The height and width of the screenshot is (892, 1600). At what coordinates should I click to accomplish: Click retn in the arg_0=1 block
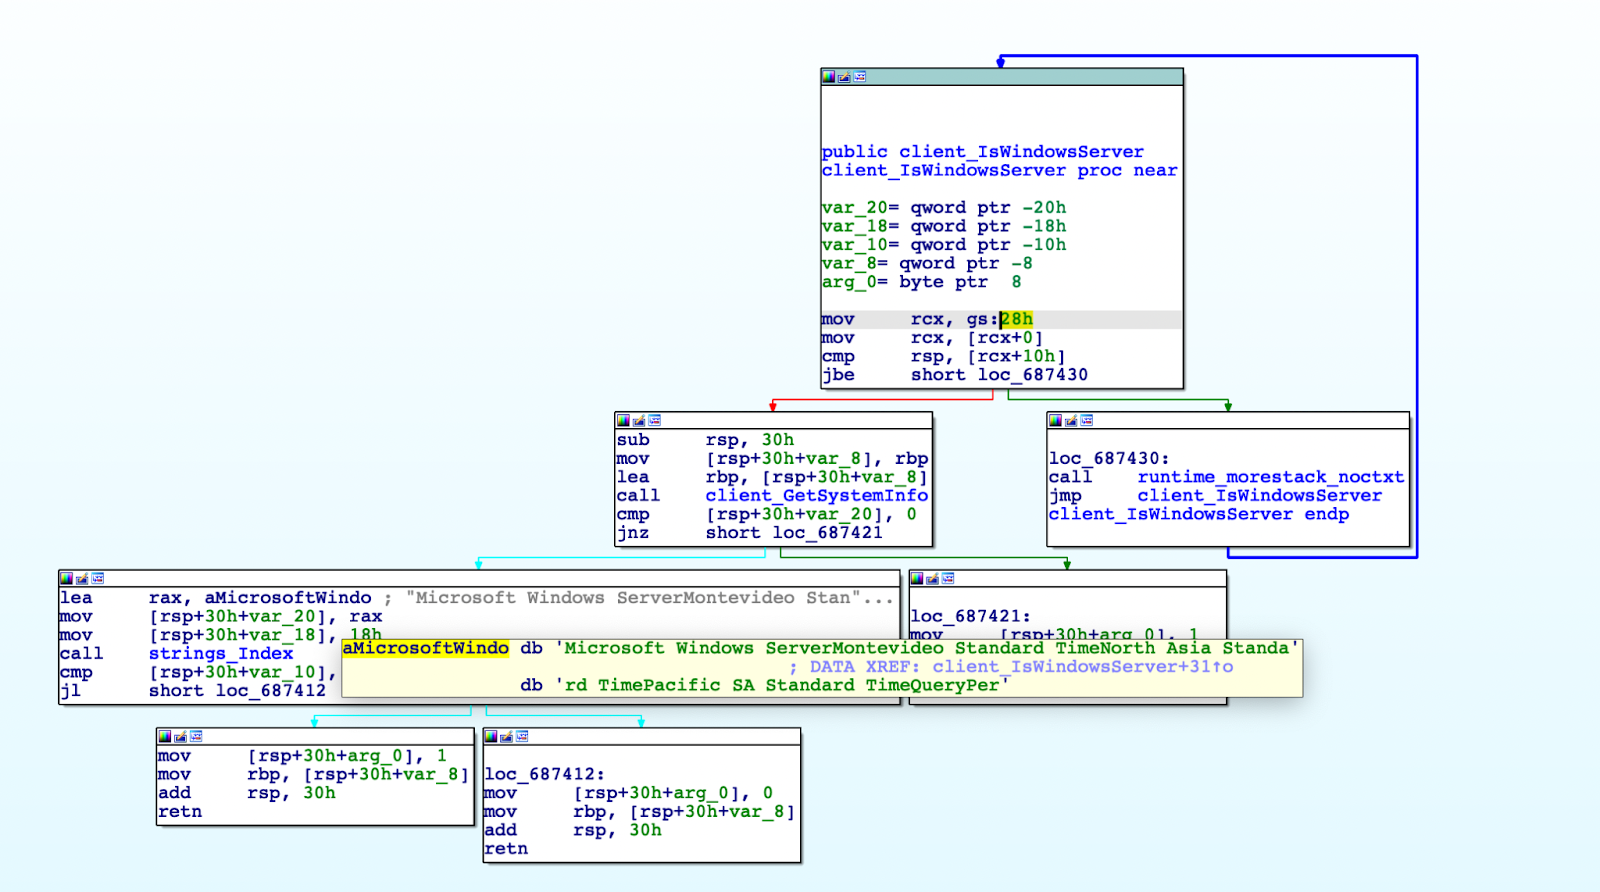[180, 812]
